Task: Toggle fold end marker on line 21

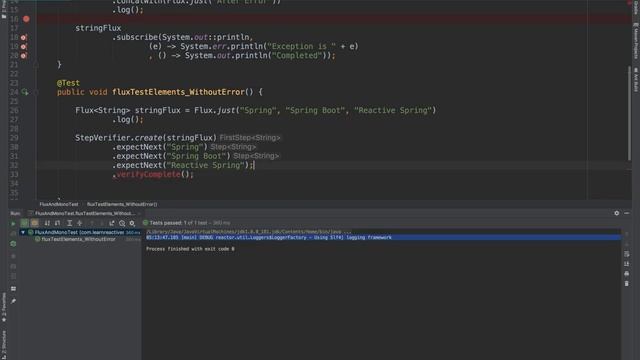Action: coord(36,64)
